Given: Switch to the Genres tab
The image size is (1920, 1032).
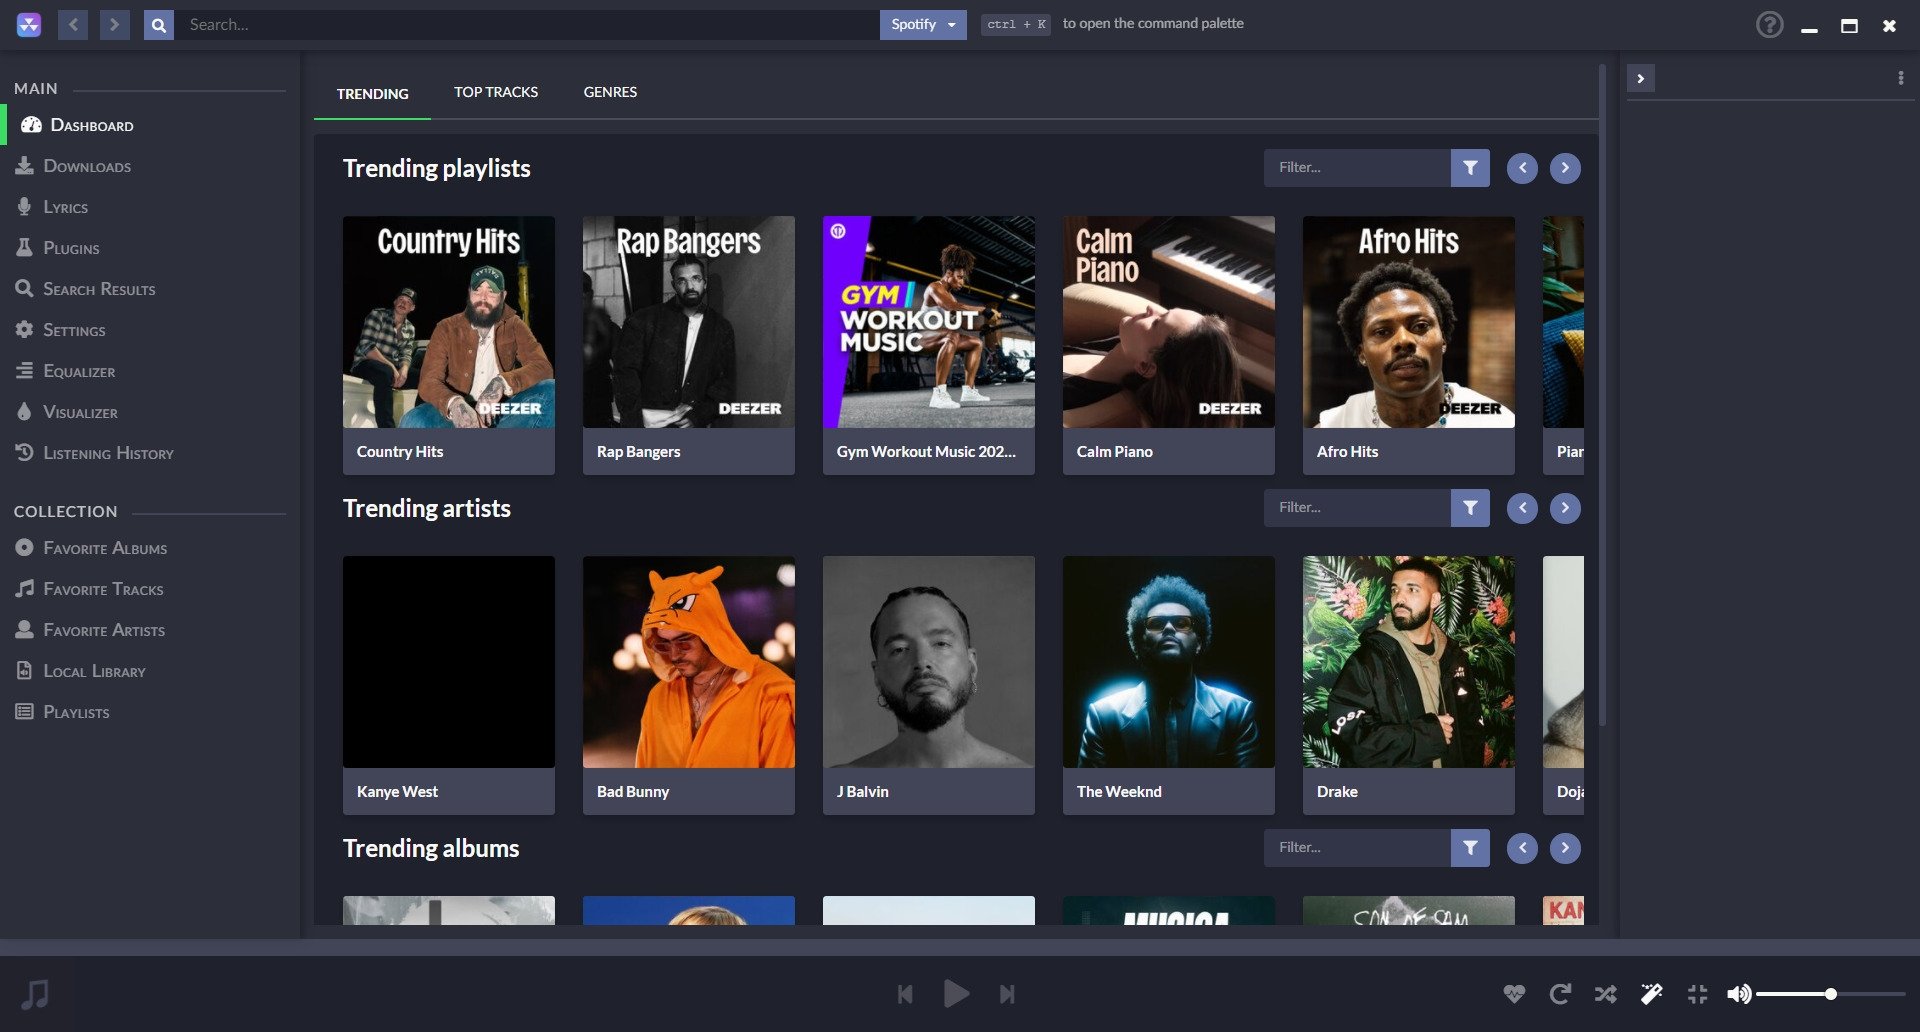Looking at the screenshot, I should click(x=610, y=92).
